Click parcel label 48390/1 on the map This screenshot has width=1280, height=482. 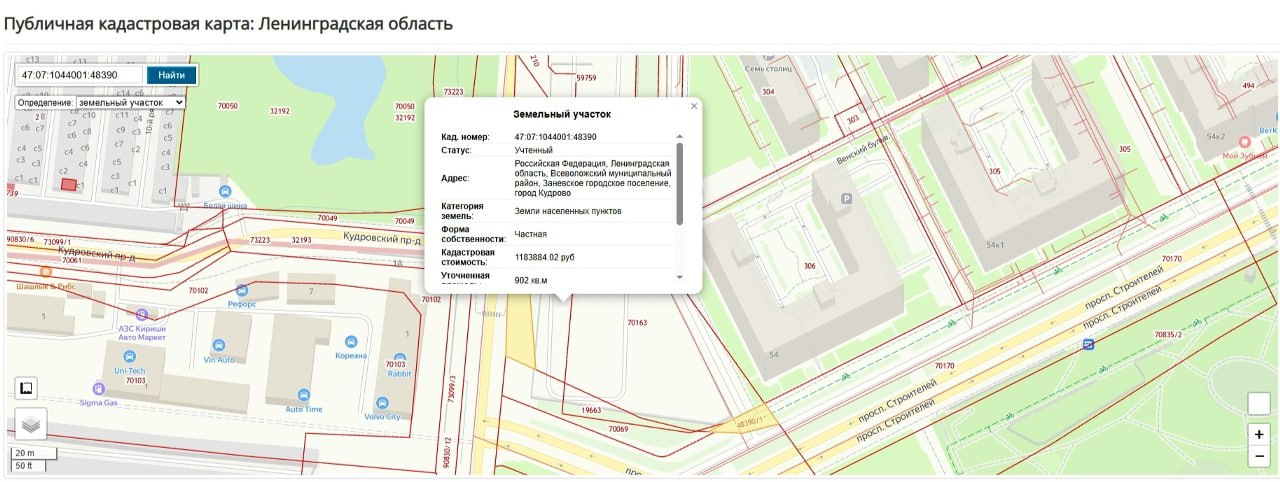click(748, 424)
